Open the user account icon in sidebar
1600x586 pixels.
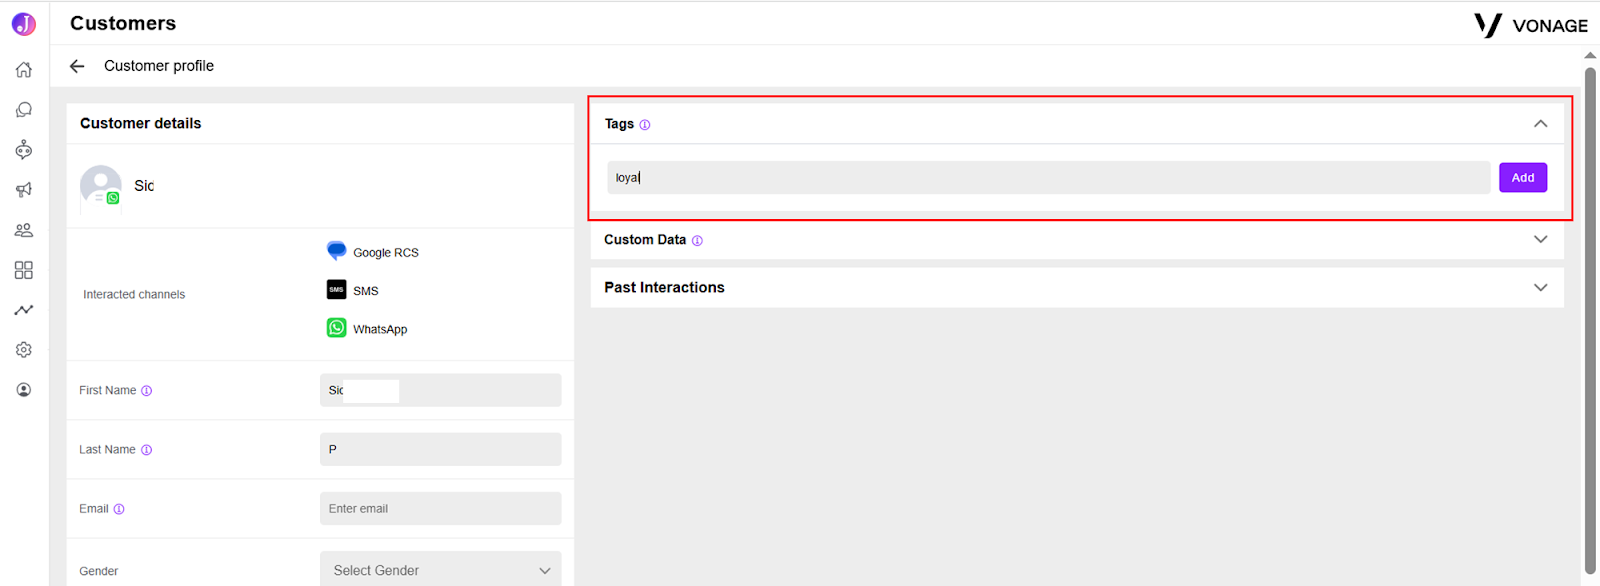(24, 390)
